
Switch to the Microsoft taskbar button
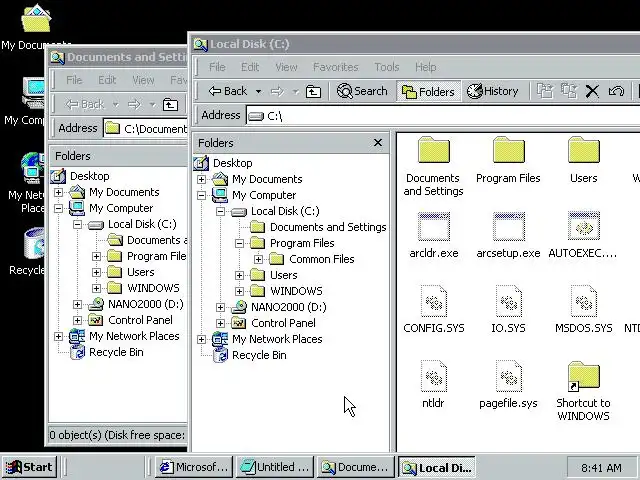[193, 467]
